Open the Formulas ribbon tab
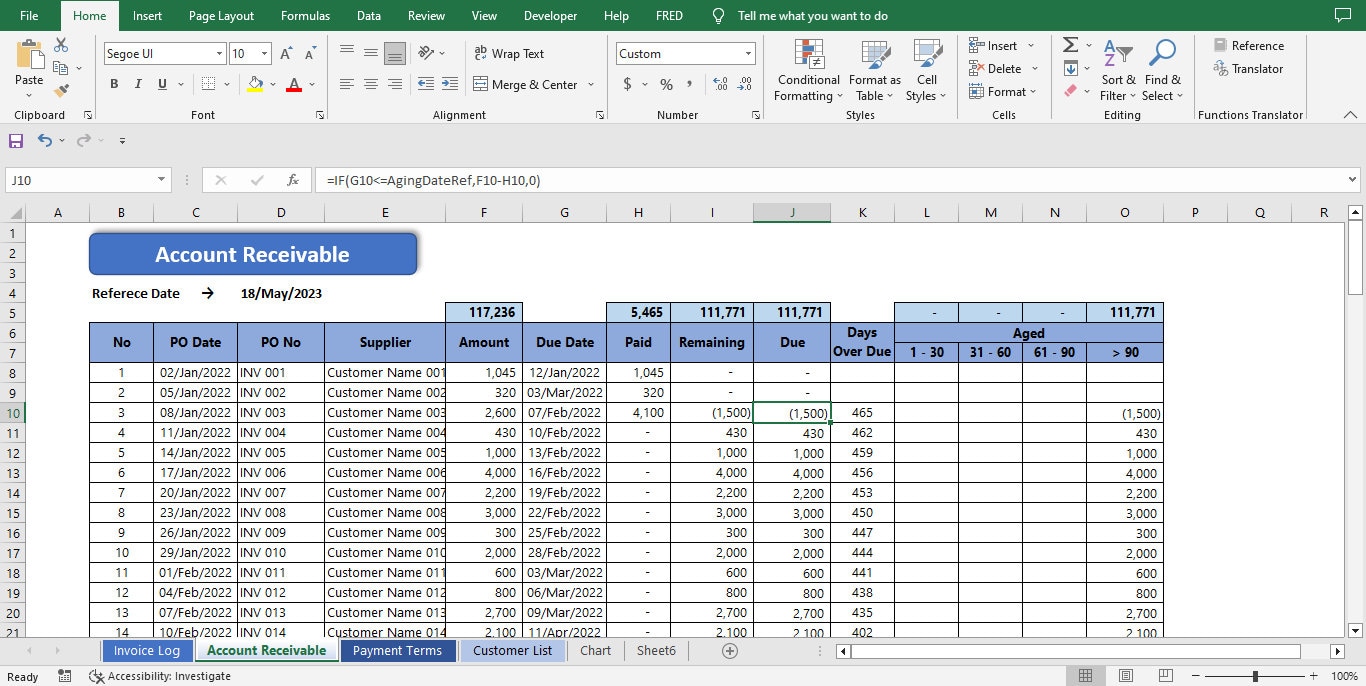 pos(305,16)
